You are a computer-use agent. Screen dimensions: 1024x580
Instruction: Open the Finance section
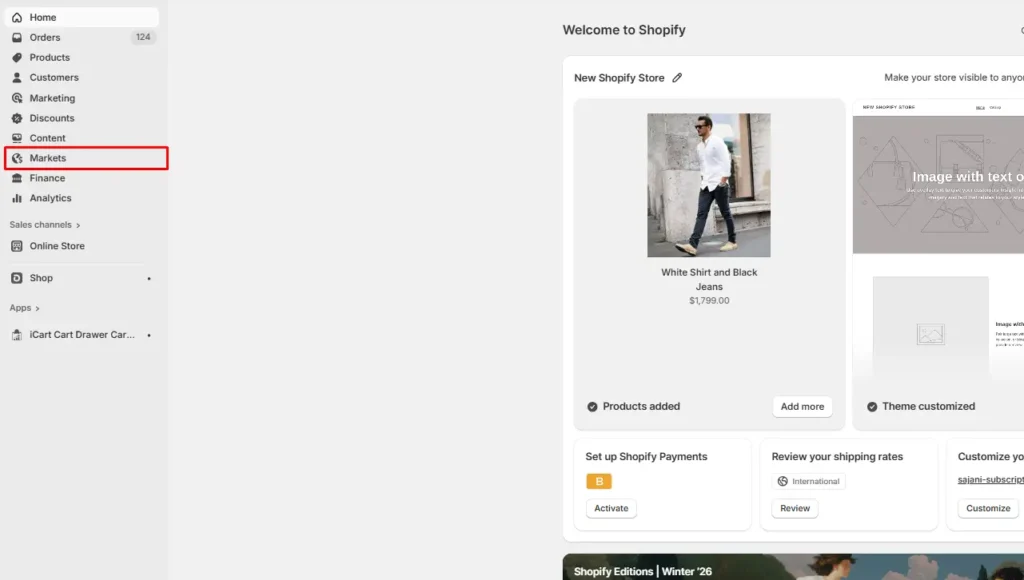click(x=16, y=178)
